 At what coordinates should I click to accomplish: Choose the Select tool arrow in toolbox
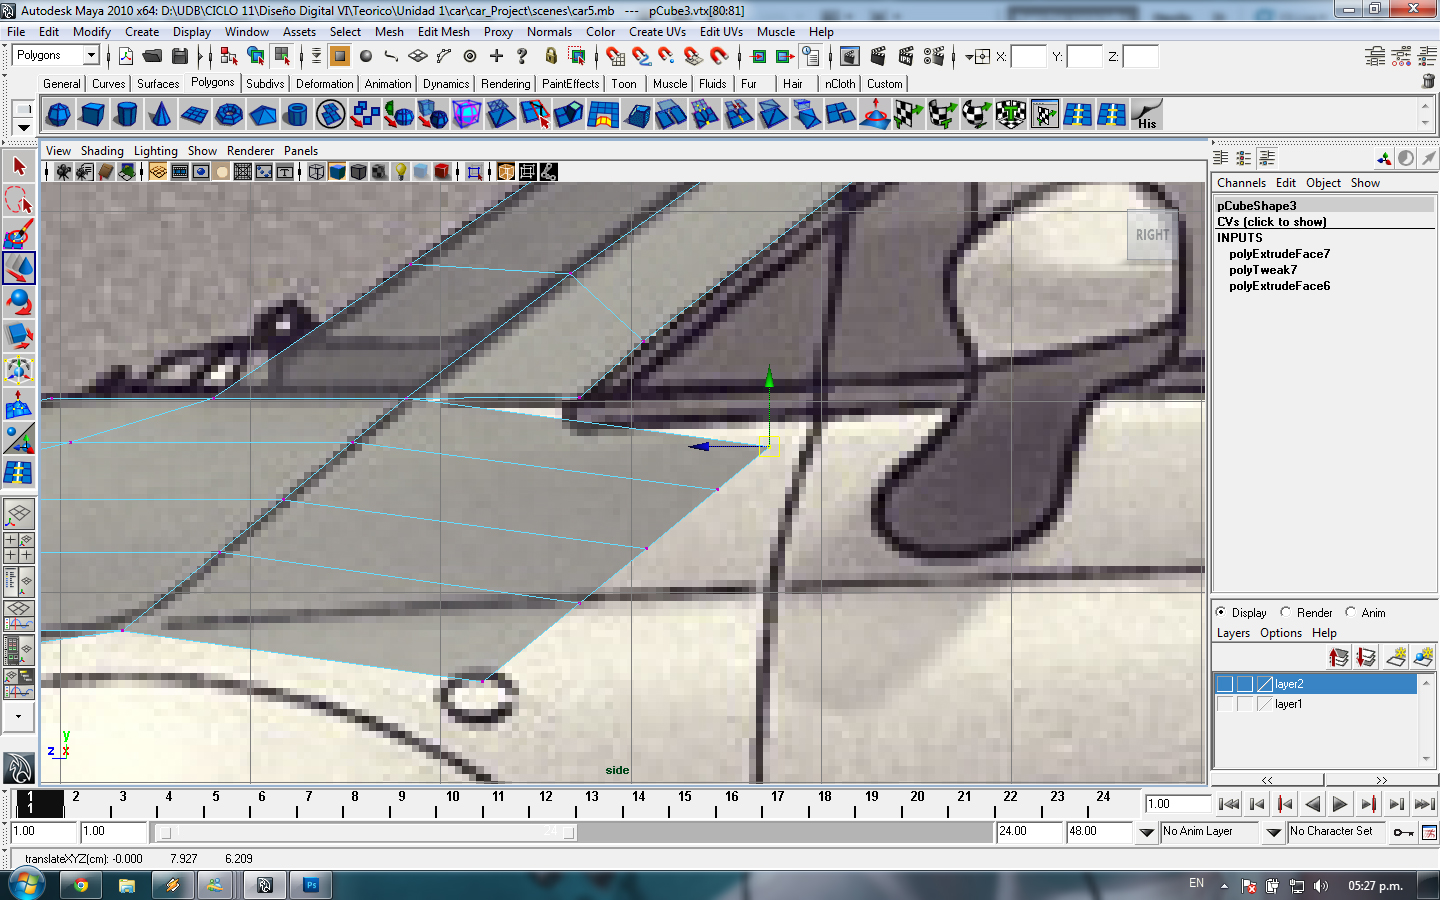coord(19,166)
